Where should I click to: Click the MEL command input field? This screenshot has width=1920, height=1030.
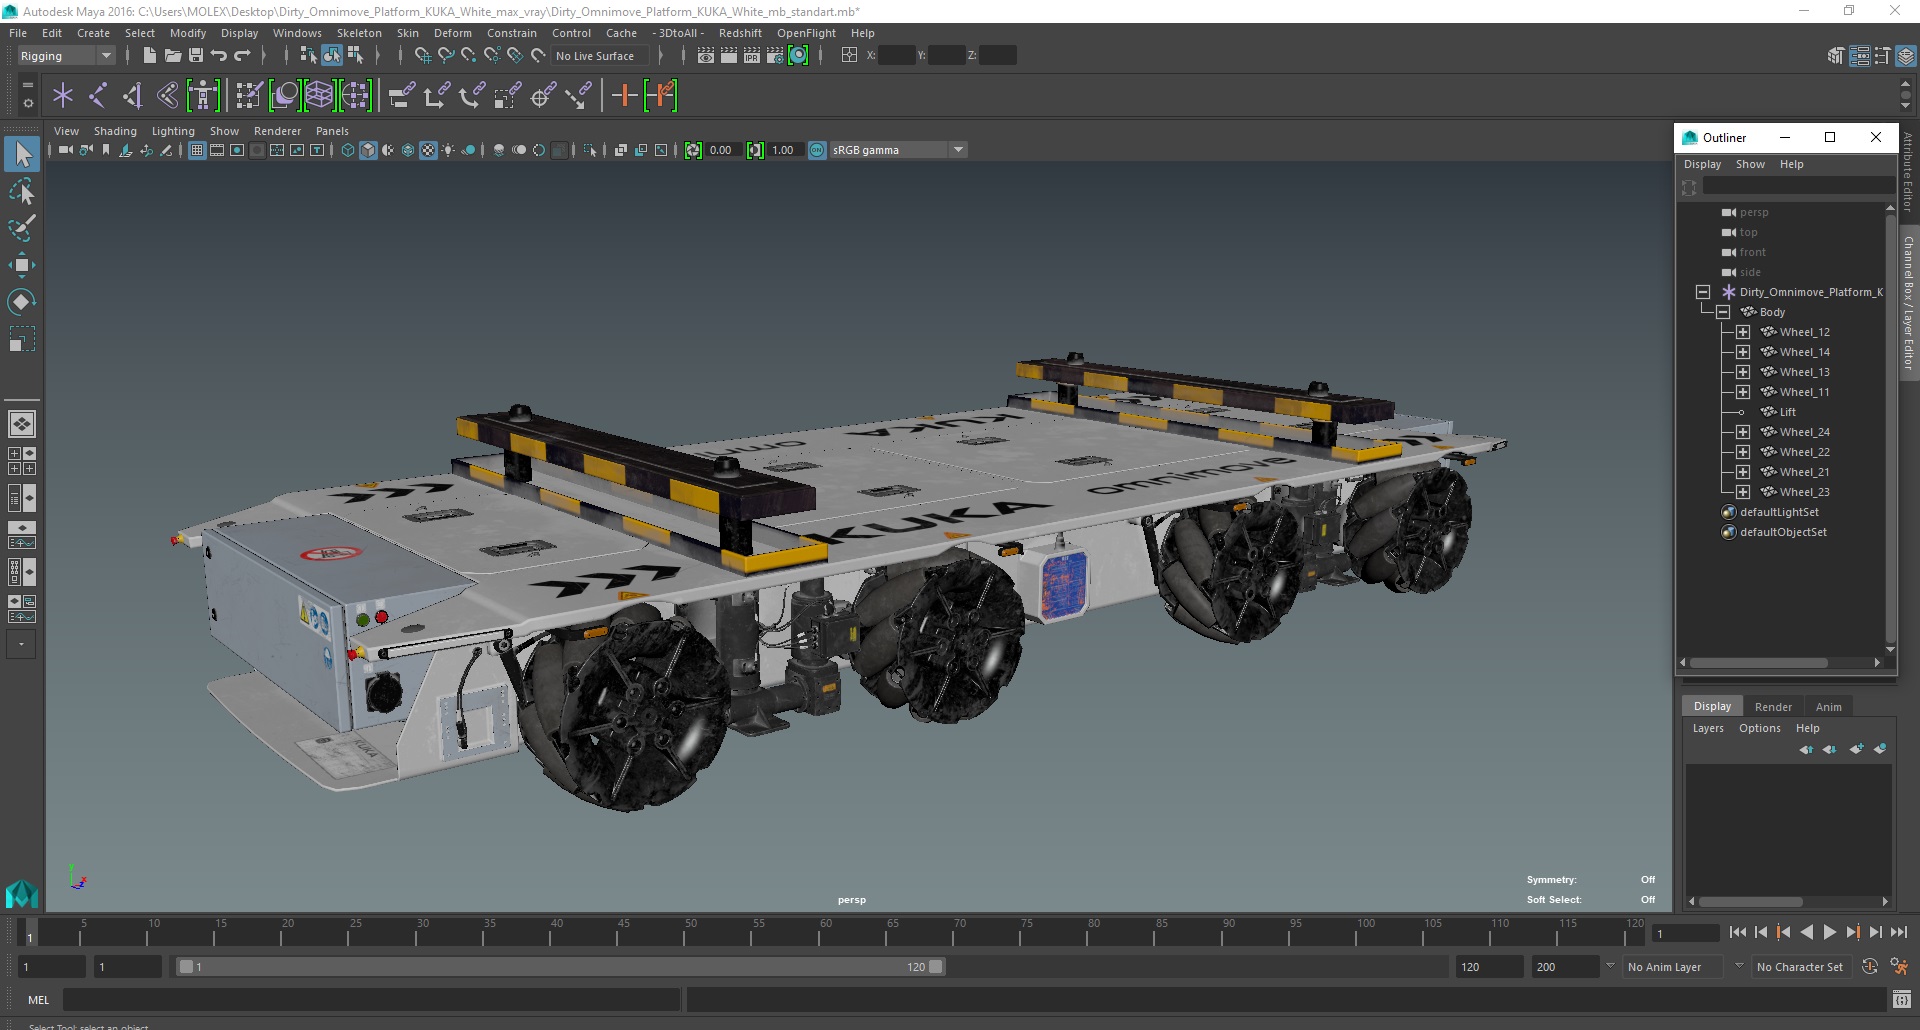tap(371, 999)
